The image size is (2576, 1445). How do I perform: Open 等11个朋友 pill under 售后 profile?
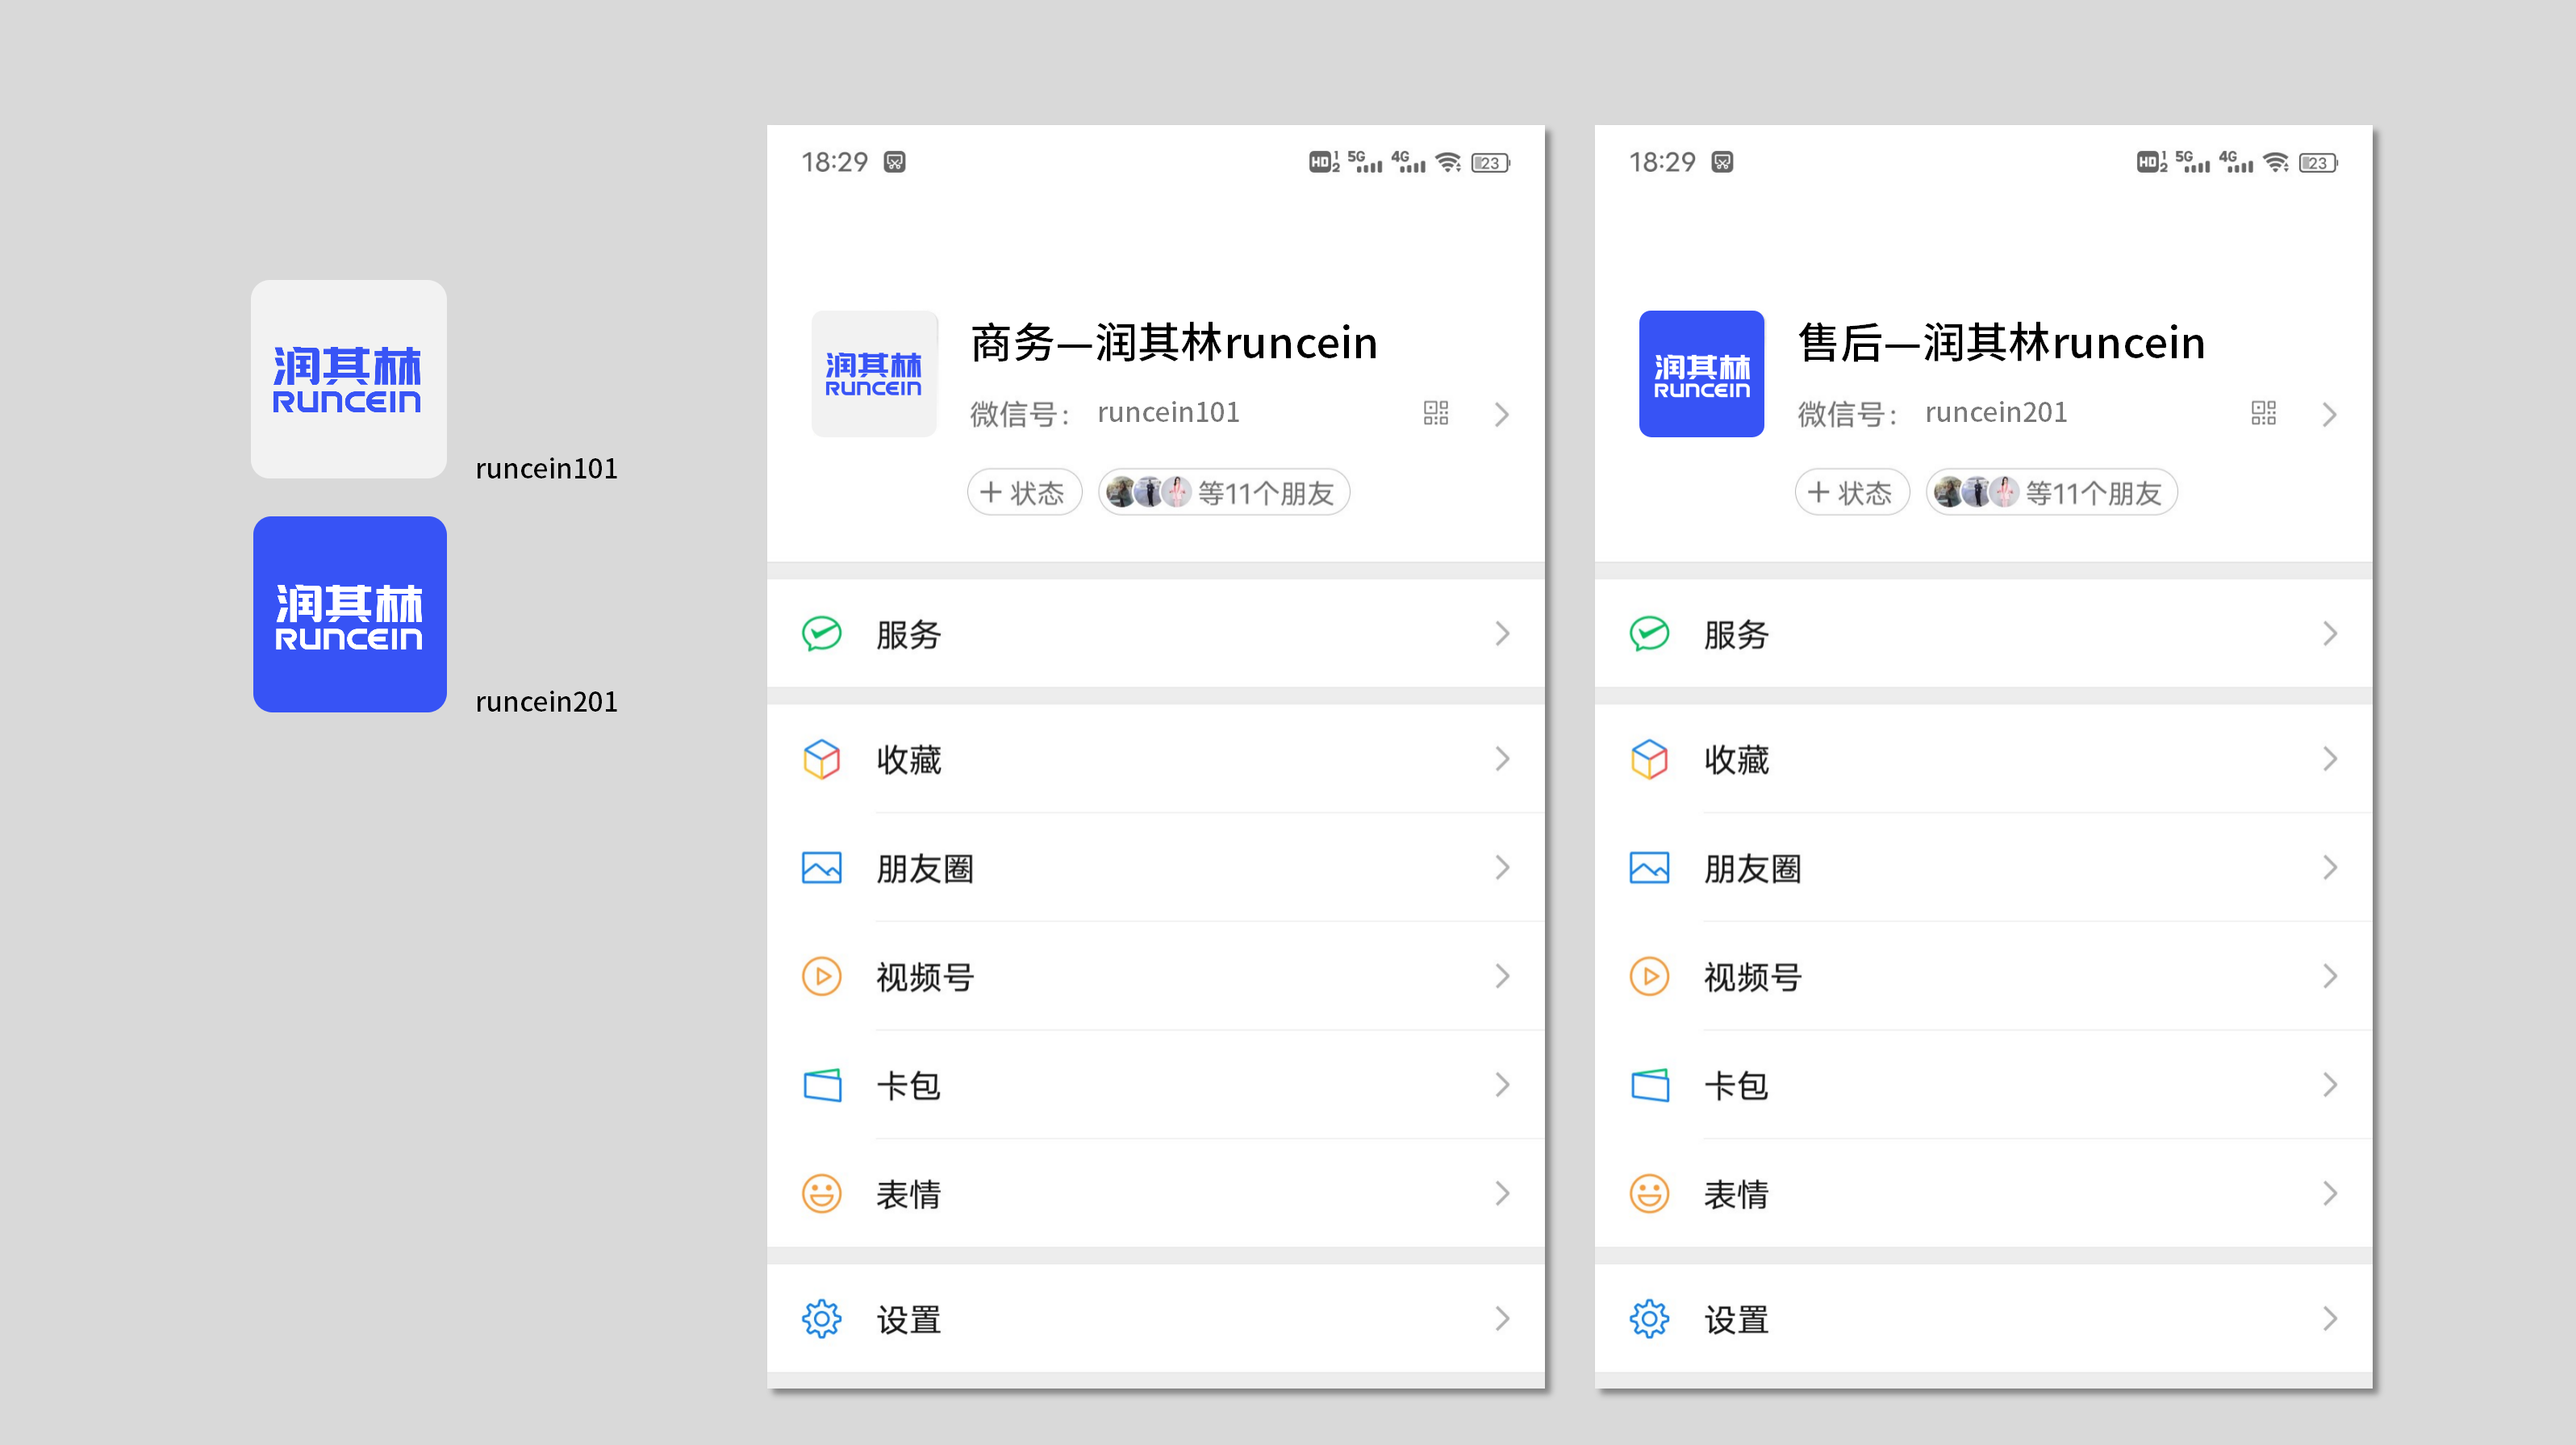click(x=2052, y=492)
